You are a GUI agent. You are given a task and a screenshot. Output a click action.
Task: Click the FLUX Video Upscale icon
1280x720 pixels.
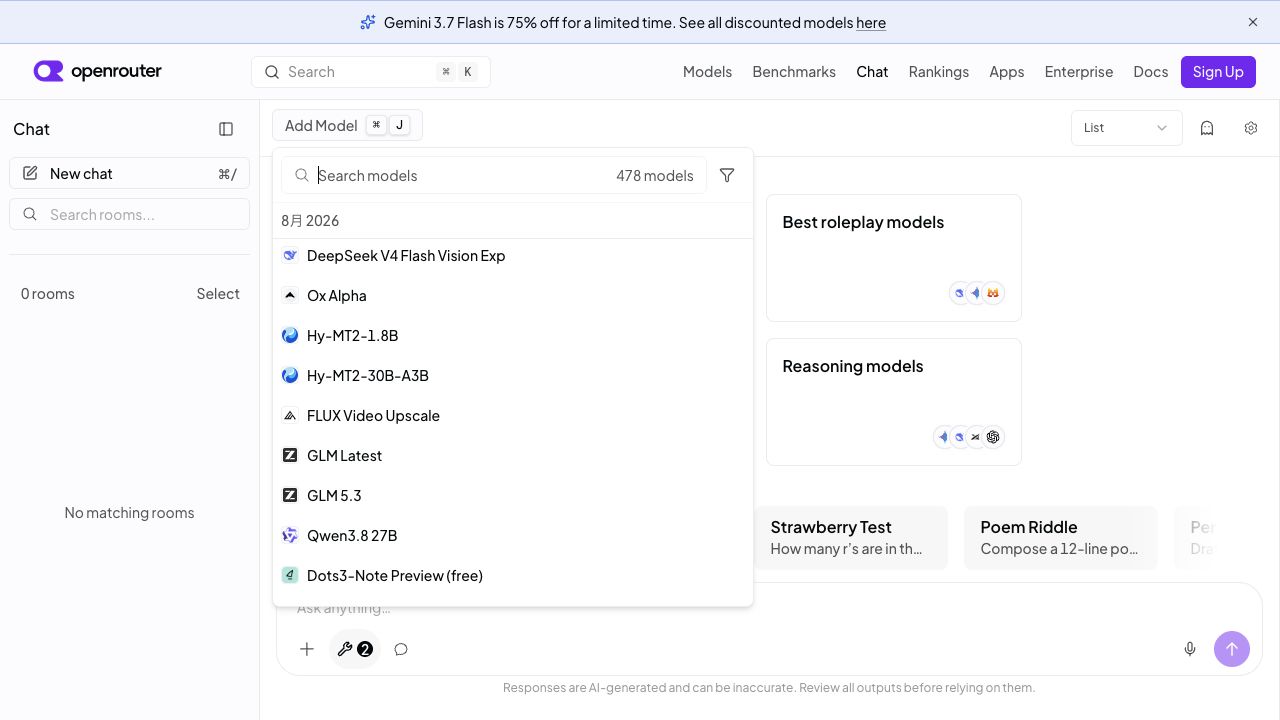[x=290, y=415]
